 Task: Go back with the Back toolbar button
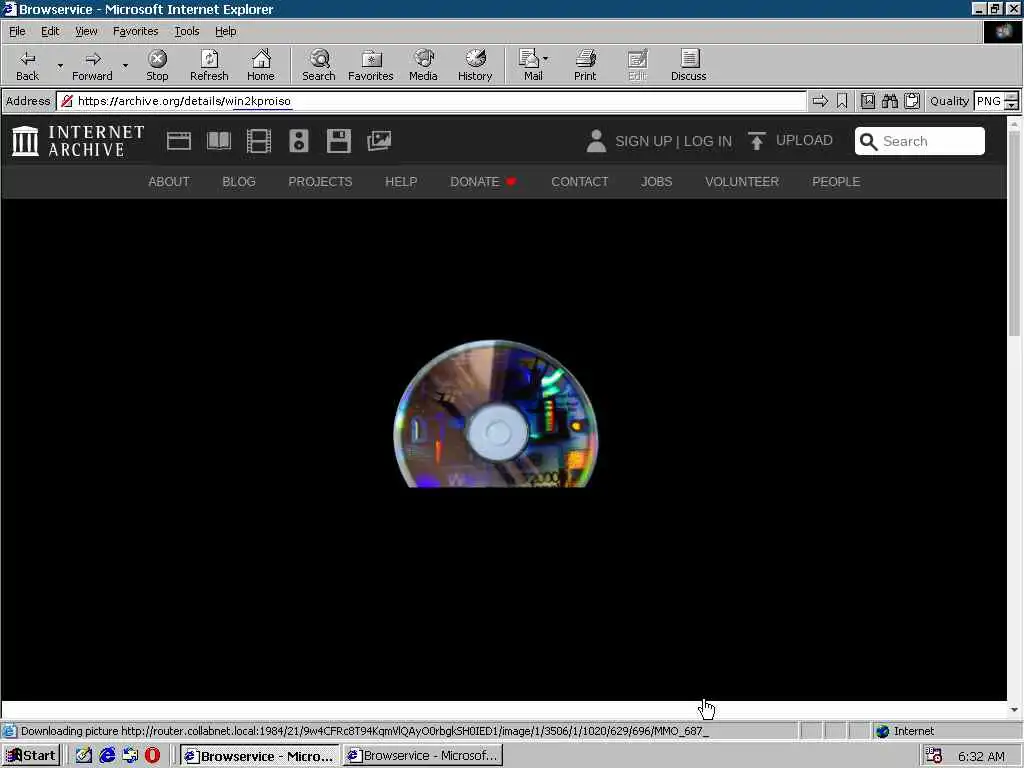27,65
